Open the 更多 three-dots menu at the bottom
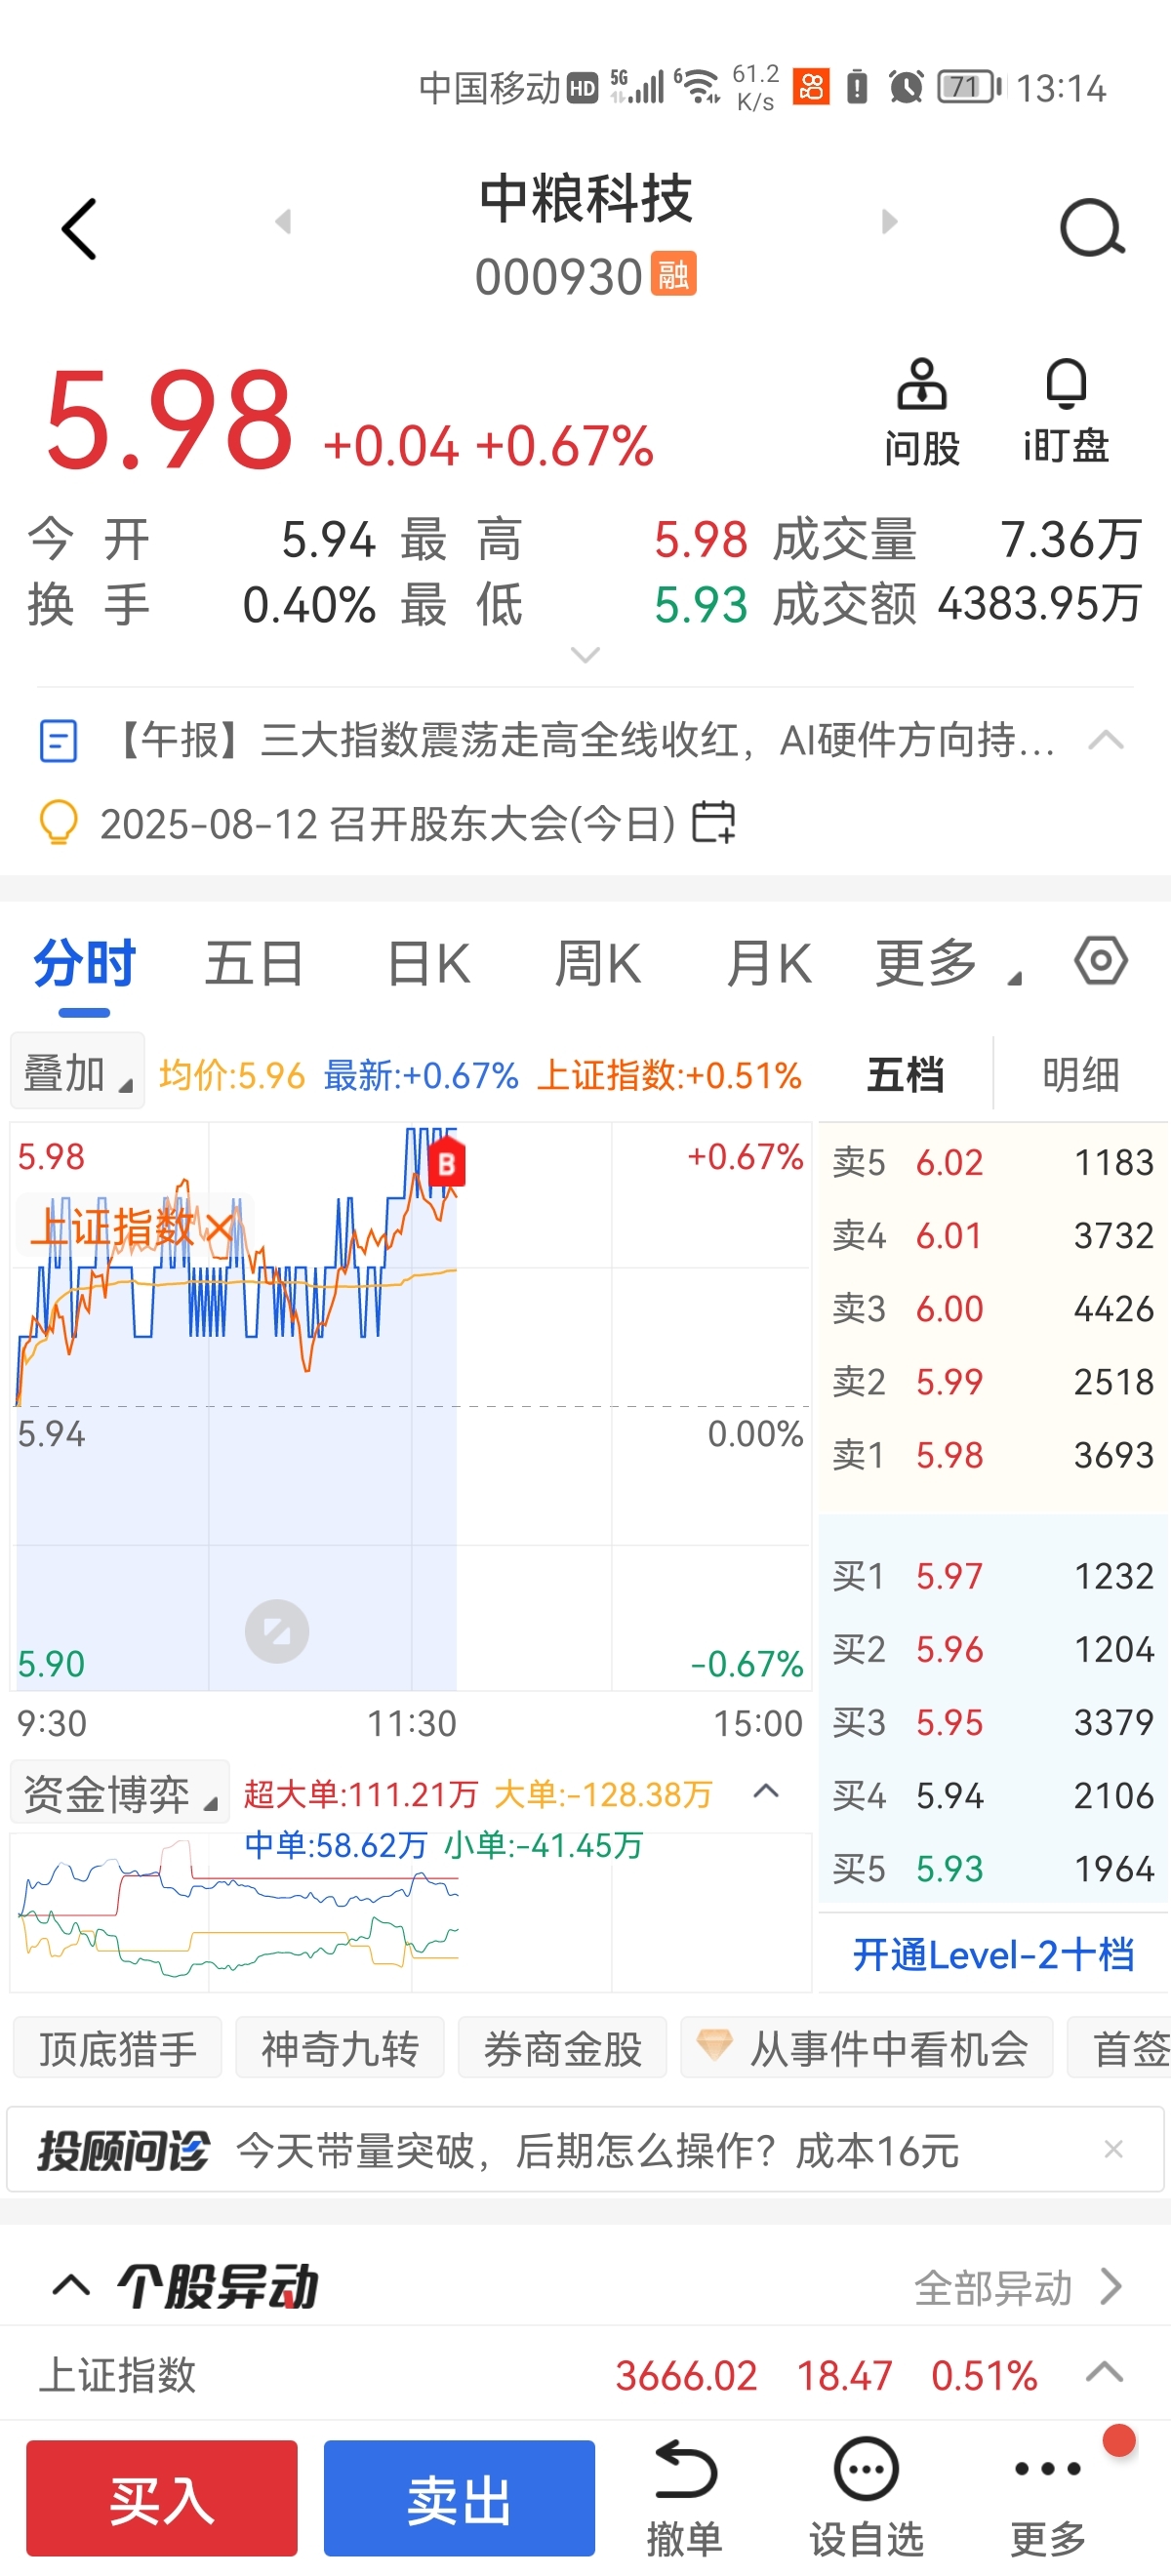The width and height of the screenshot is (1171, 2576). coord(1048,2498)
